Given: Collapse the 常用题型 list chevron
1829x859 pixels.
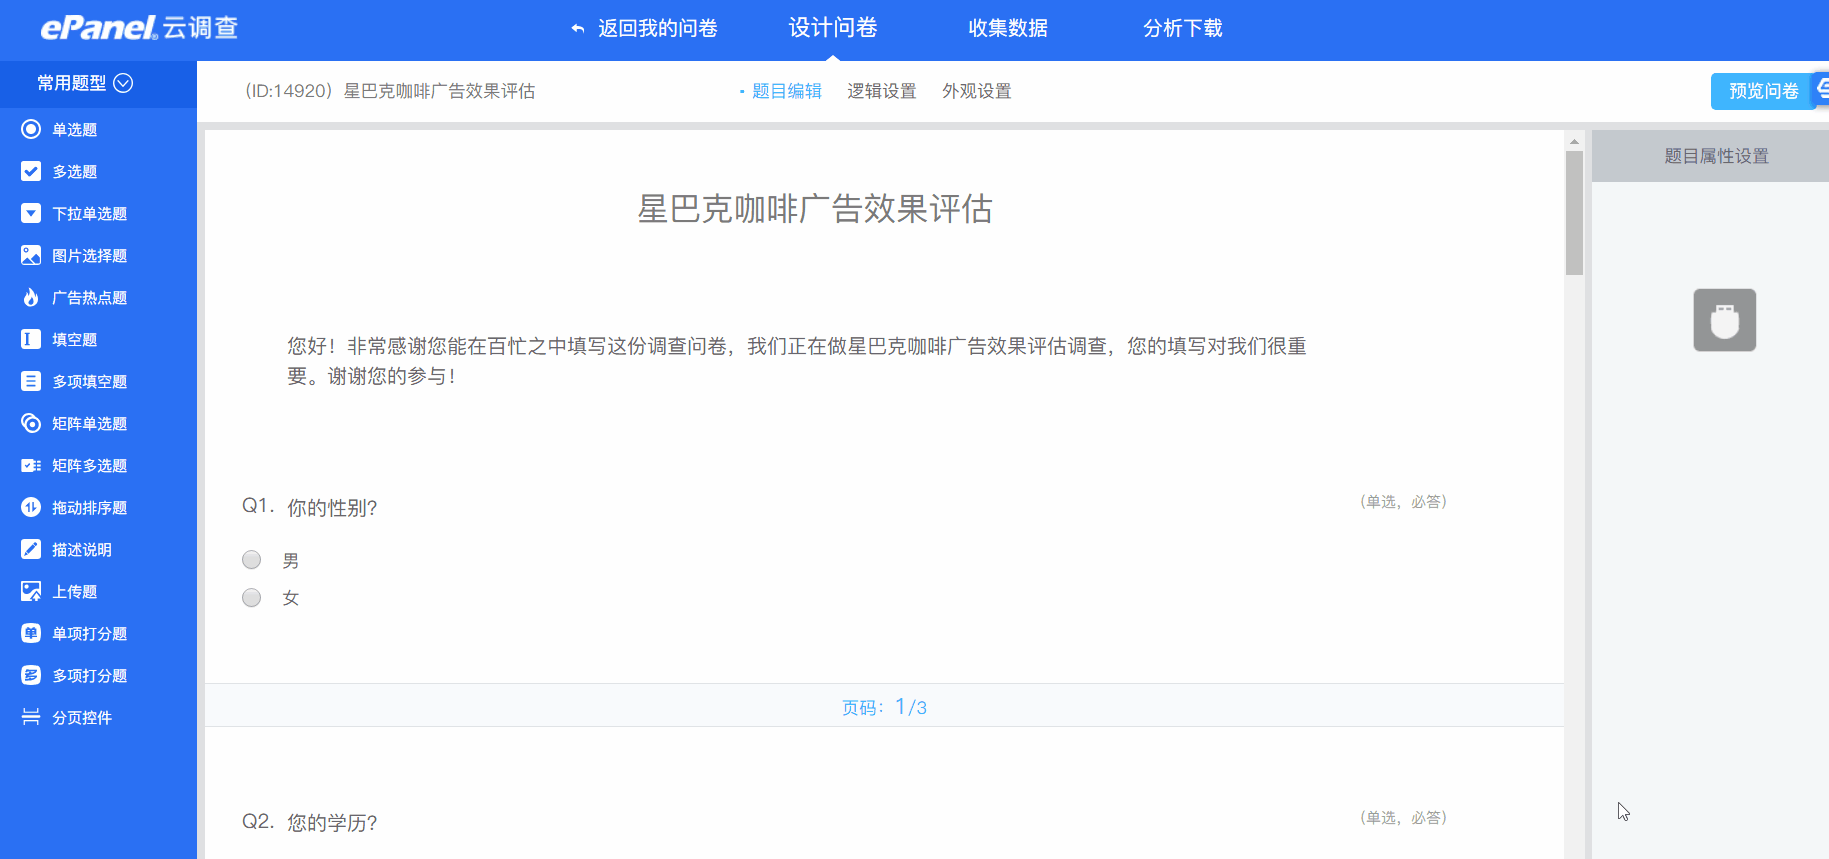Looking at the screenshot, I should point(123,83).
